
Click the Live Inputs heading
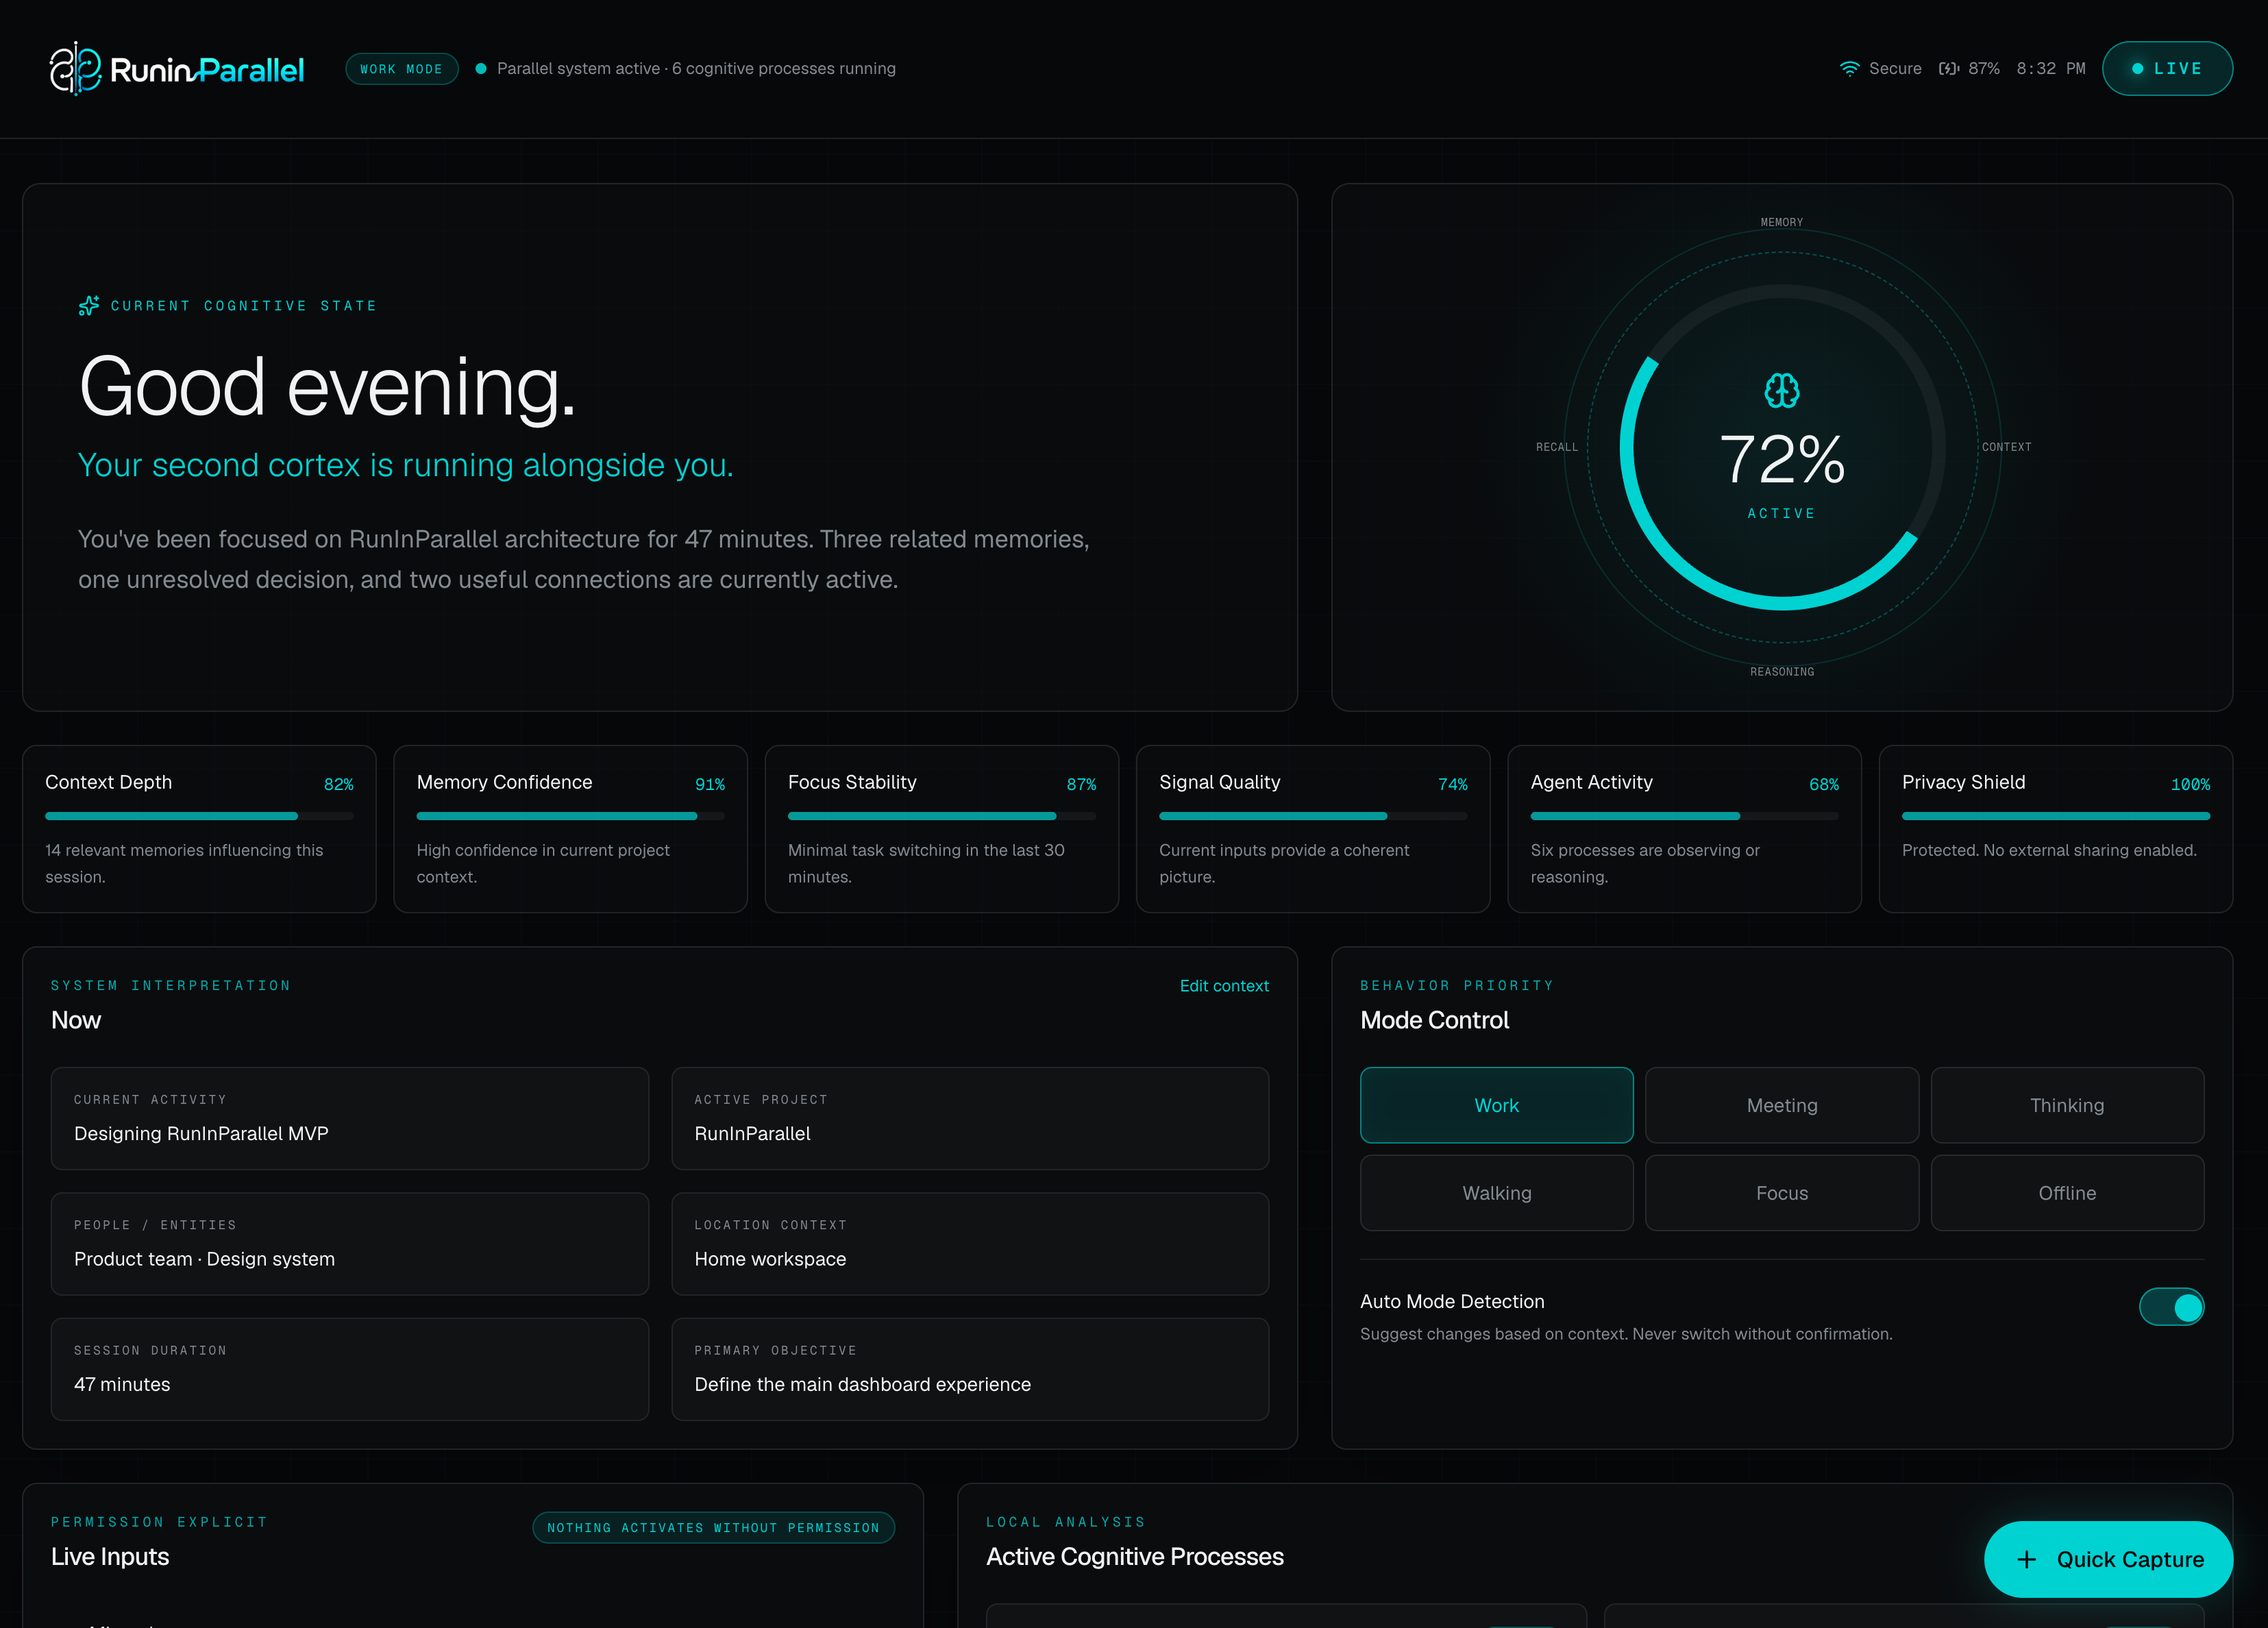click(110, 1556)
